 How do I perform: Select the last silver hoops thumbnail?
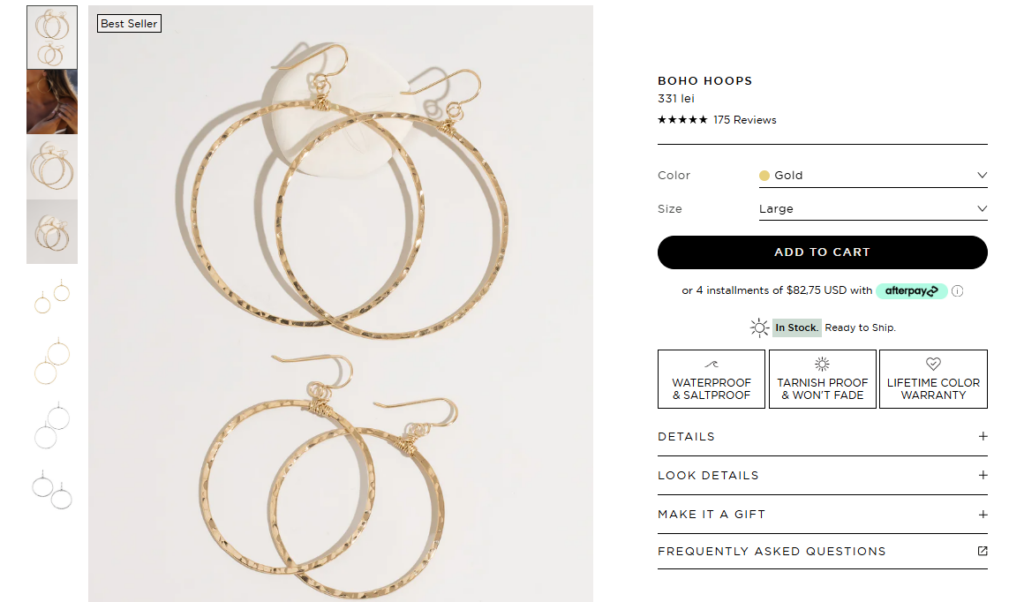(x=52, y=490)
